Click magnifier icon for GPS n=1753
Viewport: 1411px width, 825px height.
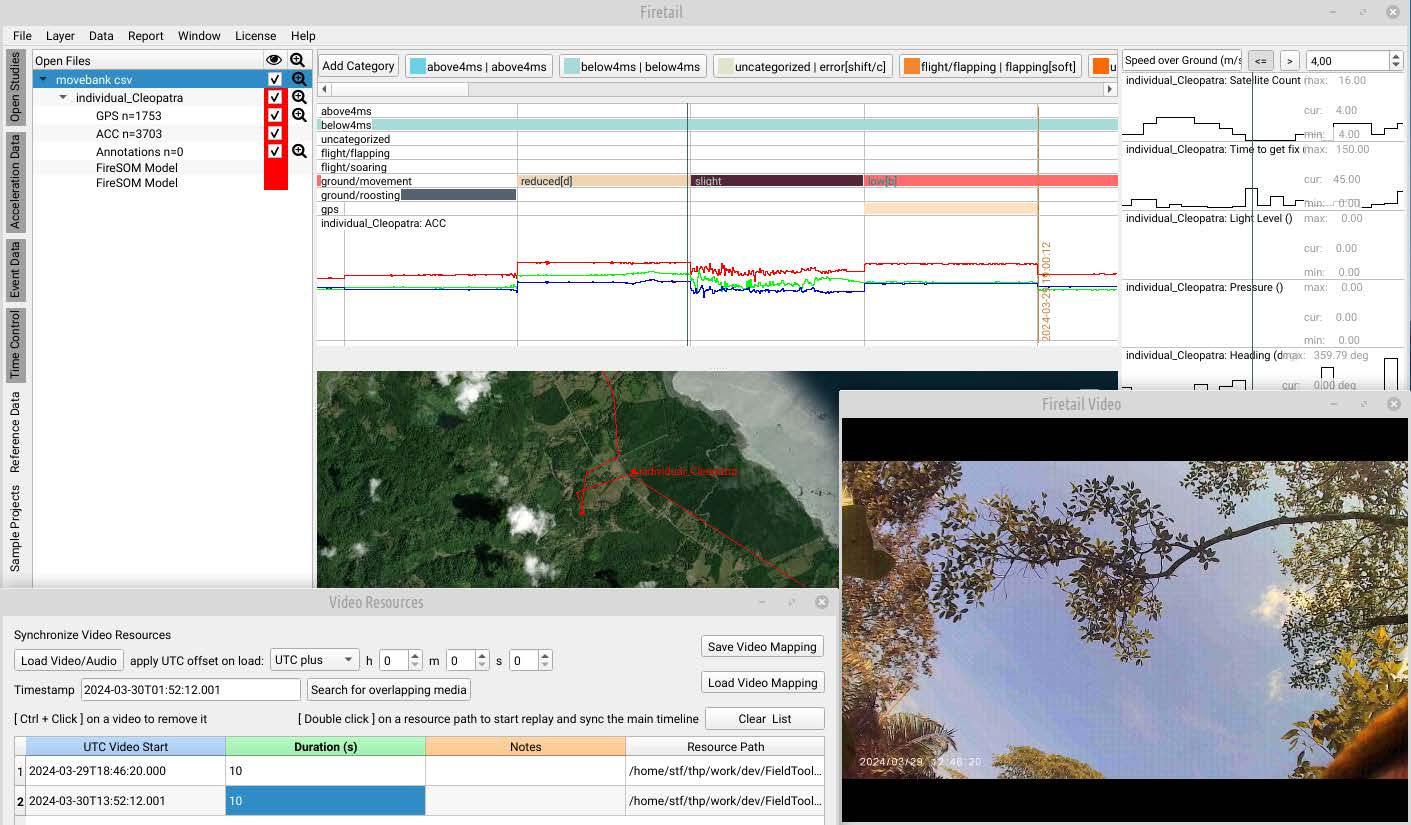[298, 115]
